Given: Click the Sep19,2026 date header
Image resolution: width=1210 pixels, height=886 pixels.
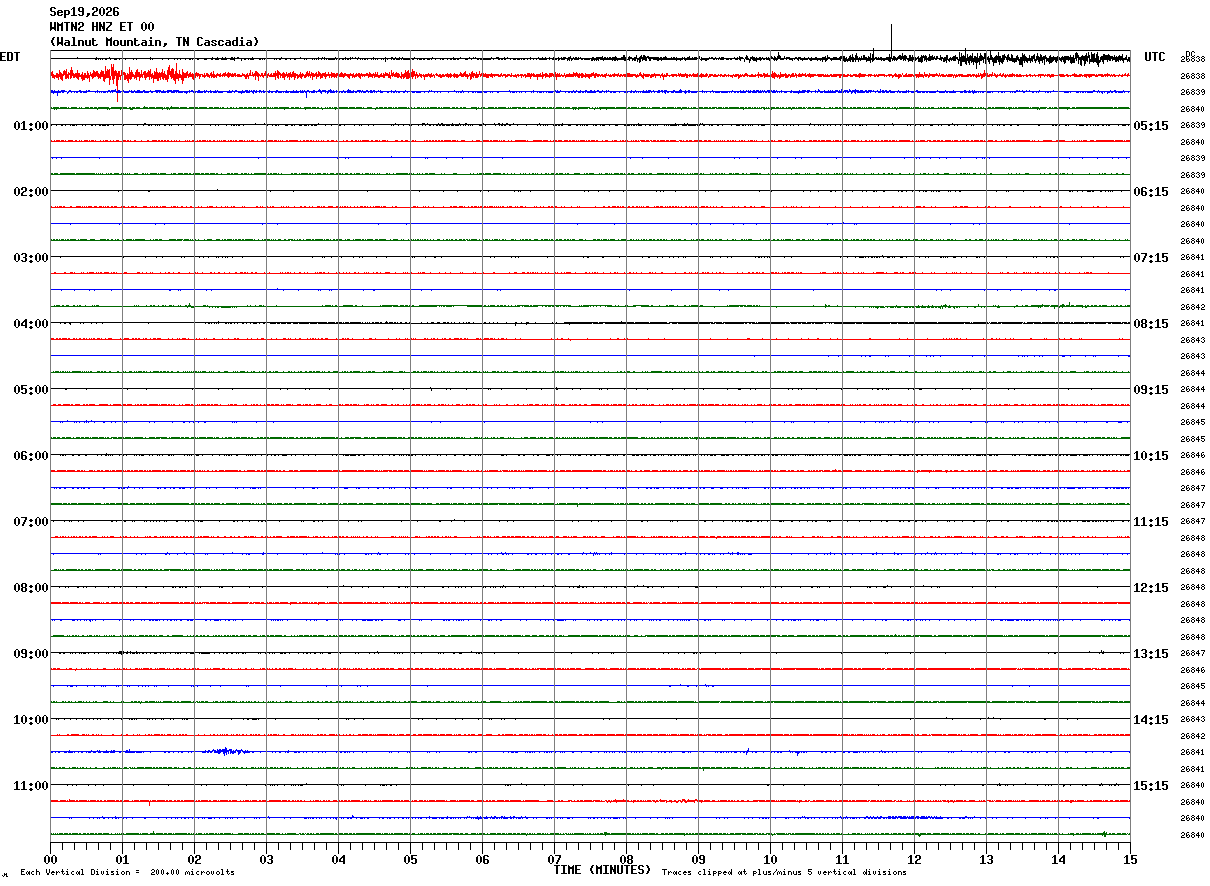Looking at the screenshot, I should click(84, 12).
